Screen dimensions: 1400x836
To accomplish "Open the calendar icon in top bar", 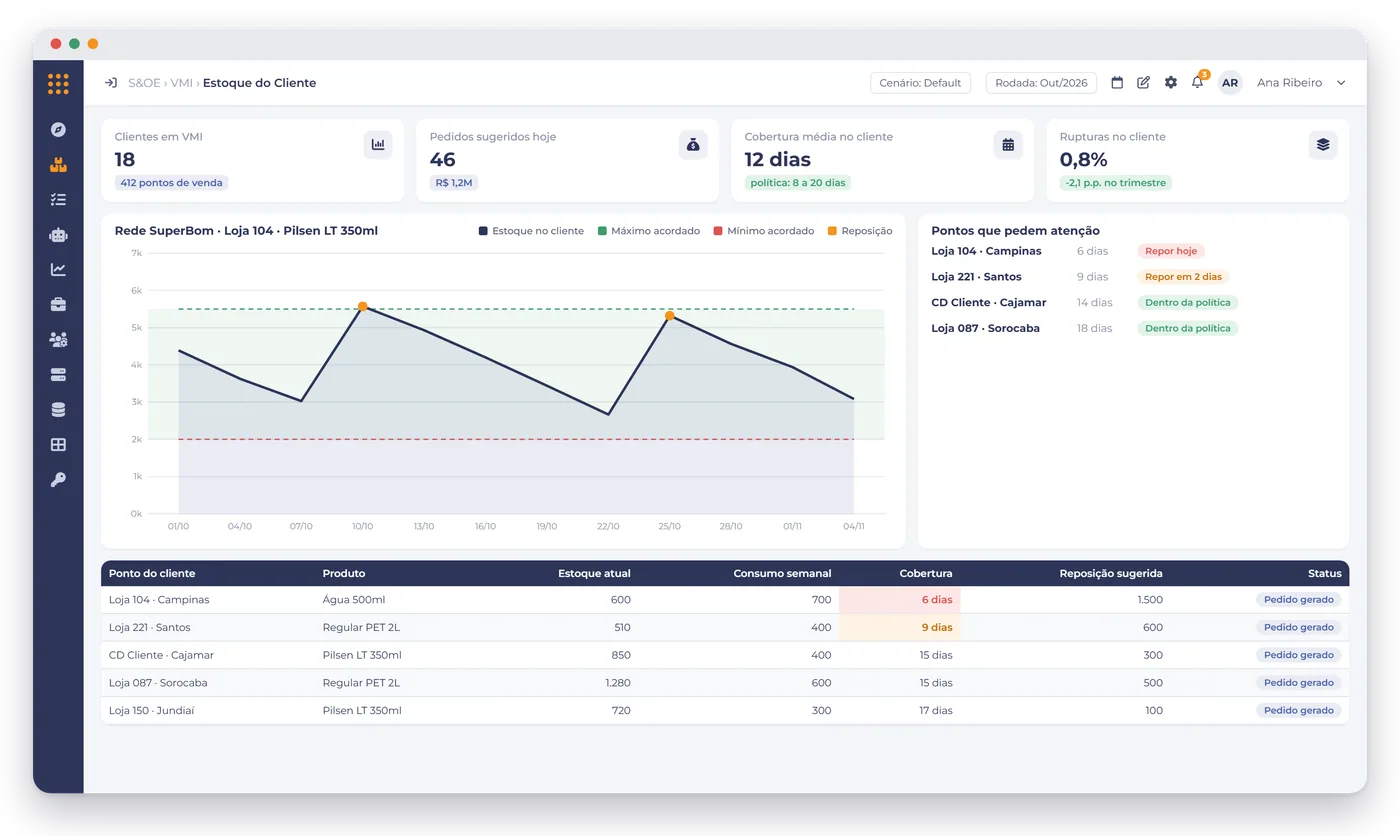I will coord(1118,83).
